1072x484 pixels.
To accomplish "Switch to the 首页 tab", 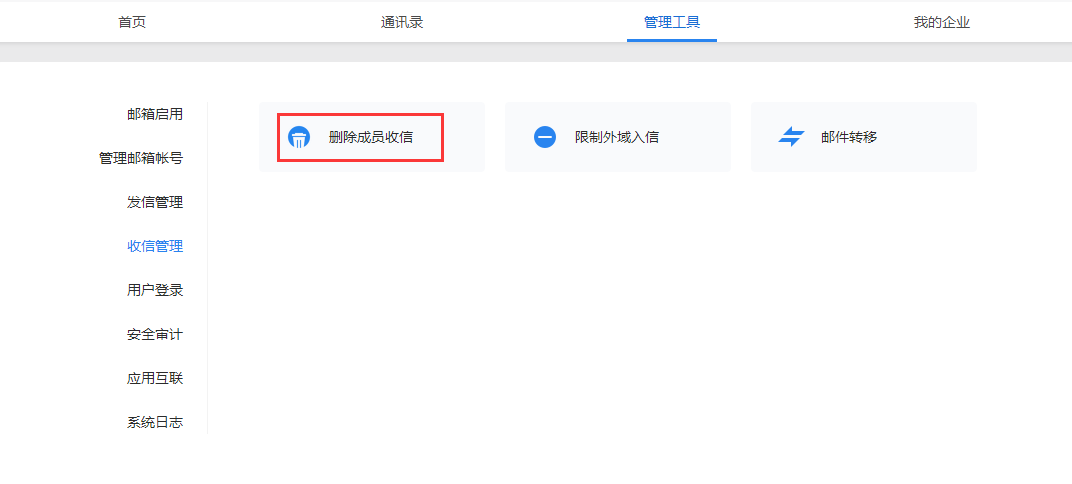I will pos(132,22).
